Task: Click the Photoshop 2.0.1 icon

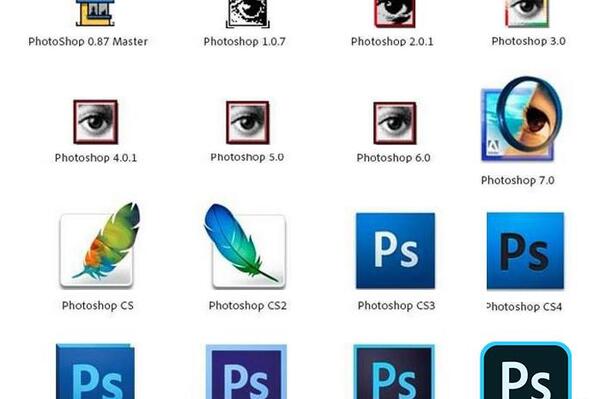Action: click(395, 14)
